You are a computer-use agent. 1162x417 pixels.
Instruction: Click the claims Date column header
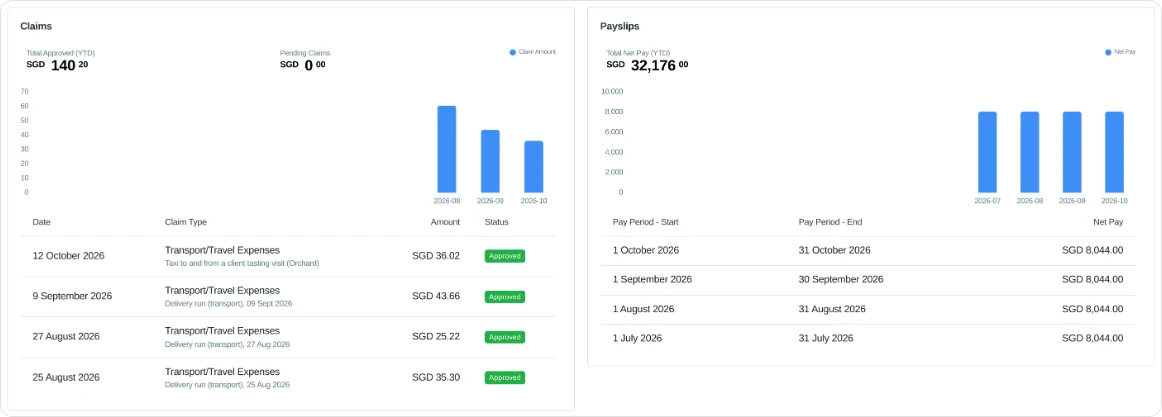click(x=42, y=222)
